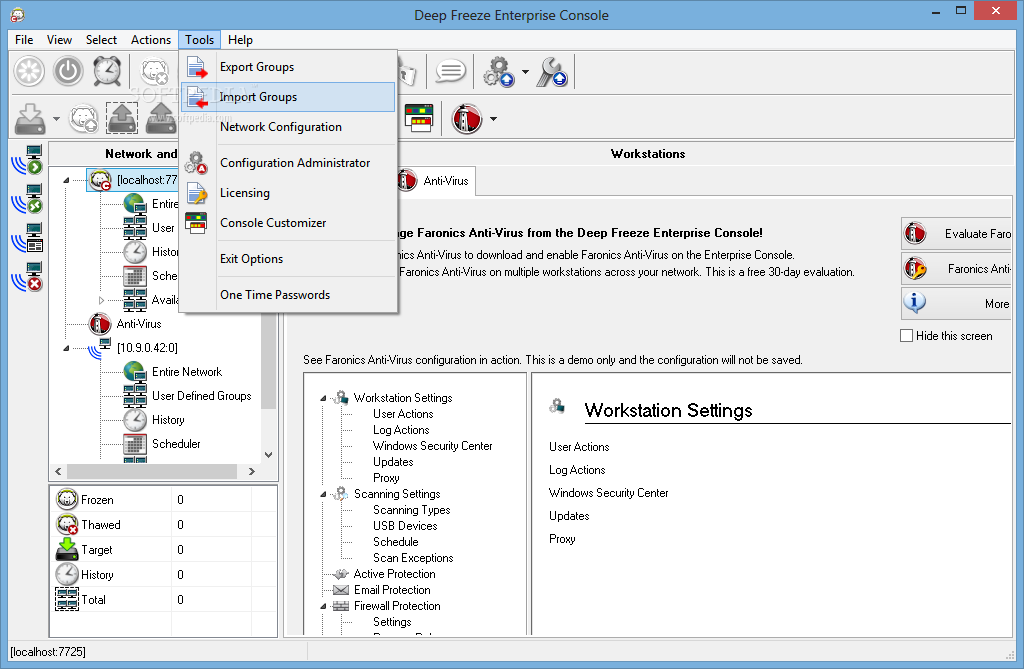The width and height of the screenshot is (1024, 669).
Task: Click the Thawed bear status icon
Action: (67, 524)
